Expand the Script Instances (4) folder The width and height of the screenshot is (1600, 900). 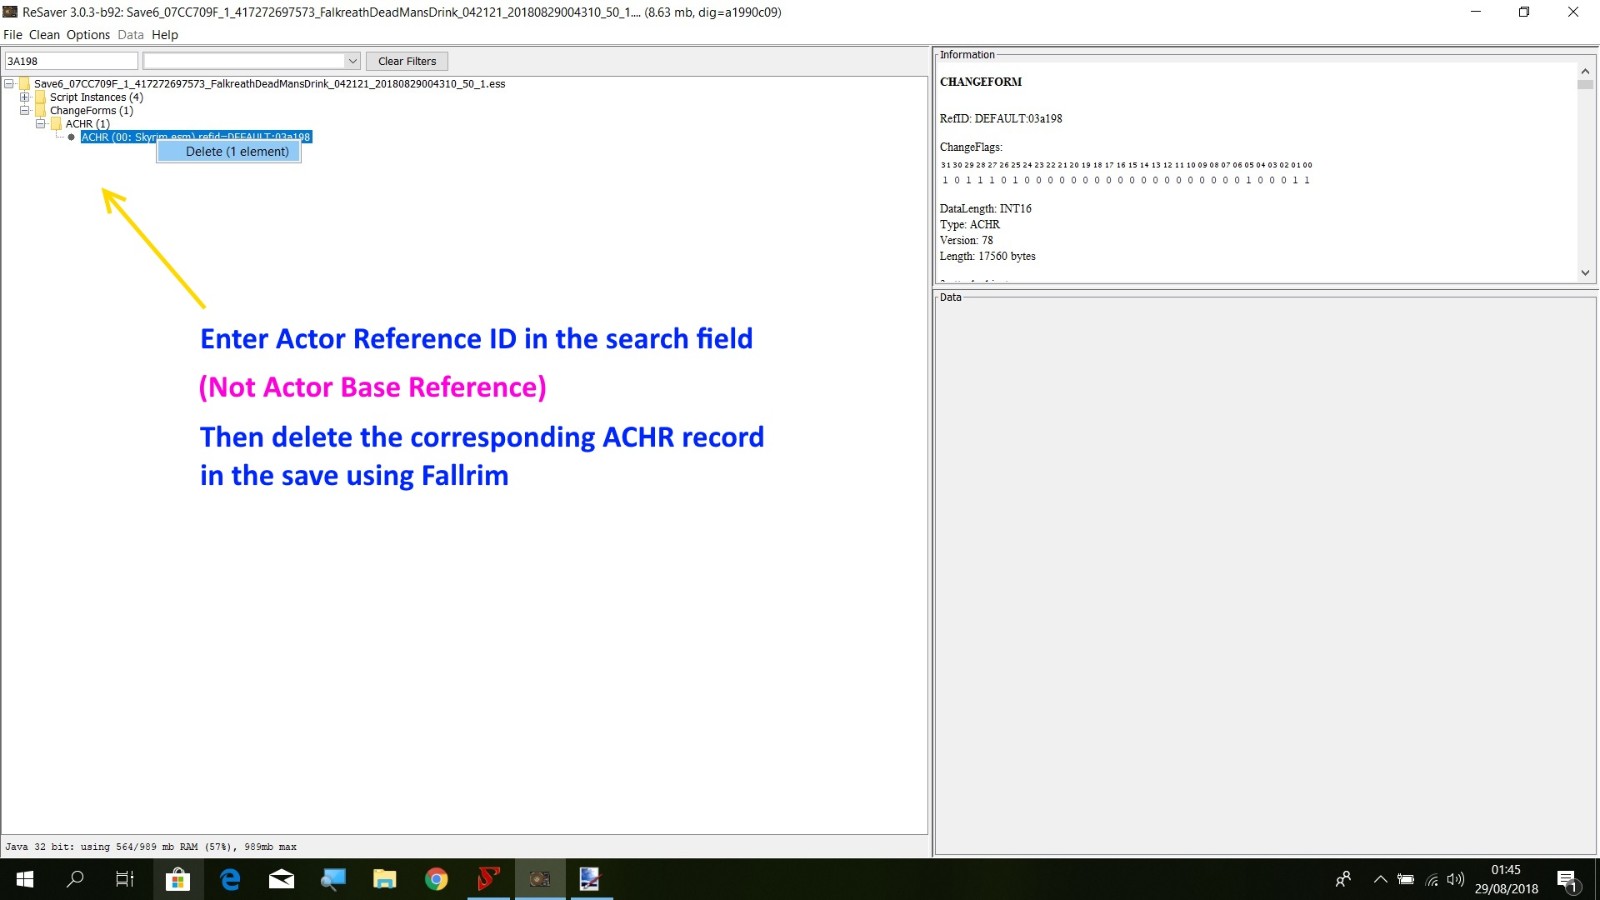(x=25, y=97)
